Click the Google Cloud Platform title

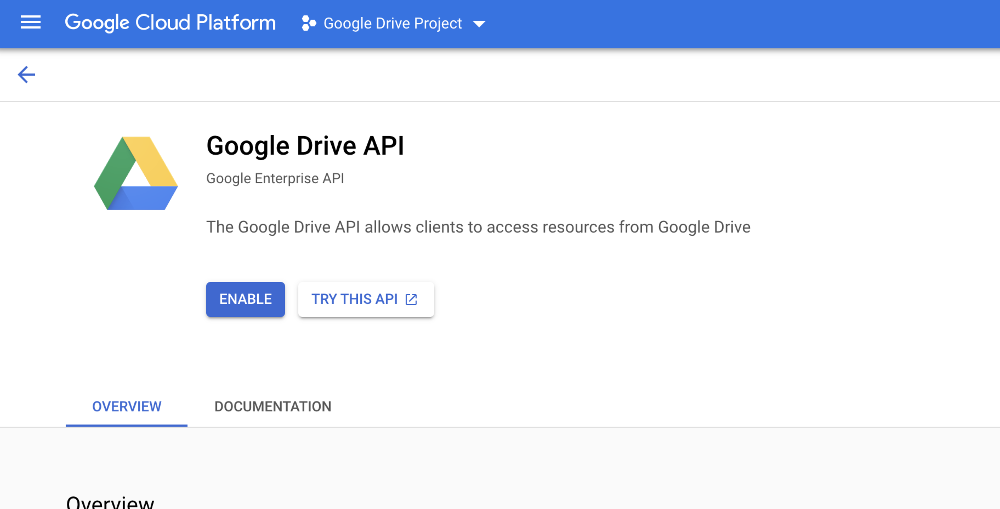tap(170, 23)
